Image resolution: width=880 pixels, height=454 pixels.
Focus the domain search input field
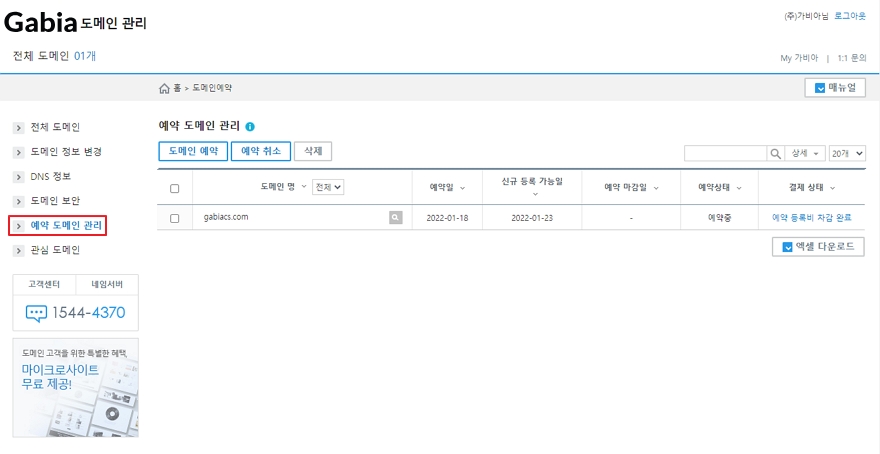[x=725, y=153]
